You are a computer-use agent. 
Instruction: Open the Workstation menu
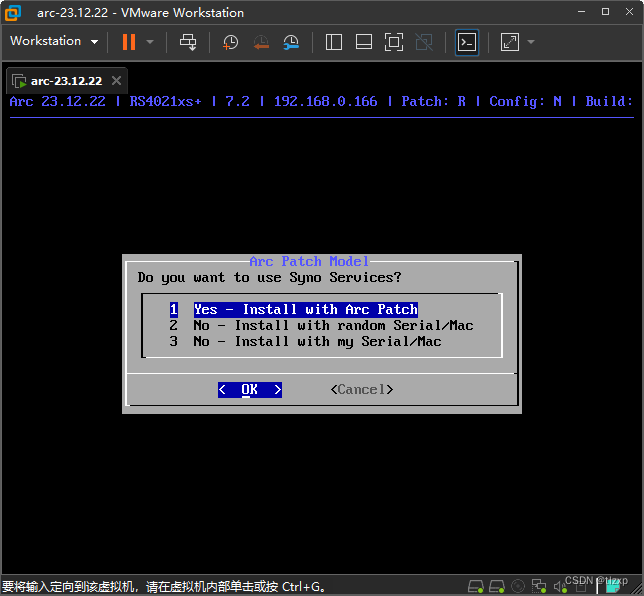tap(54, 41)
